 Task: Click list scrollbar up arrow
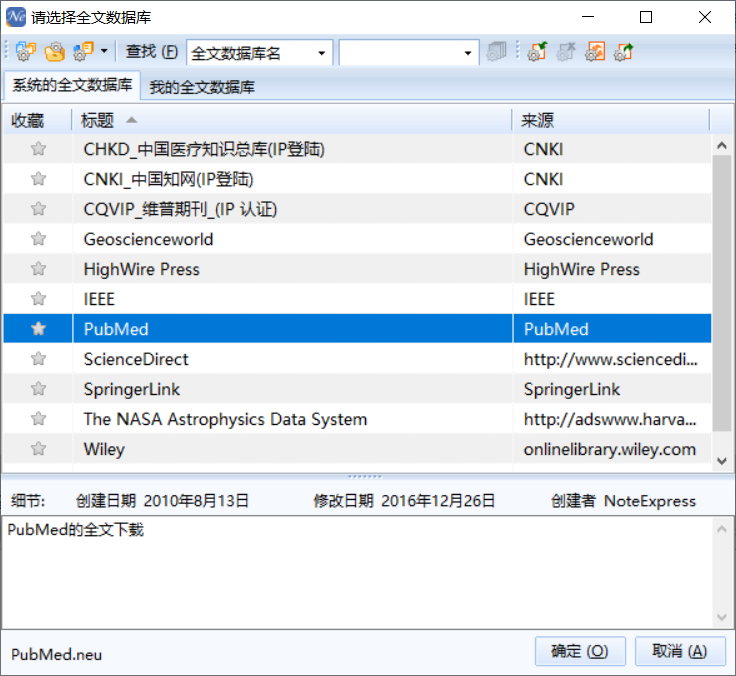point(722,146)
